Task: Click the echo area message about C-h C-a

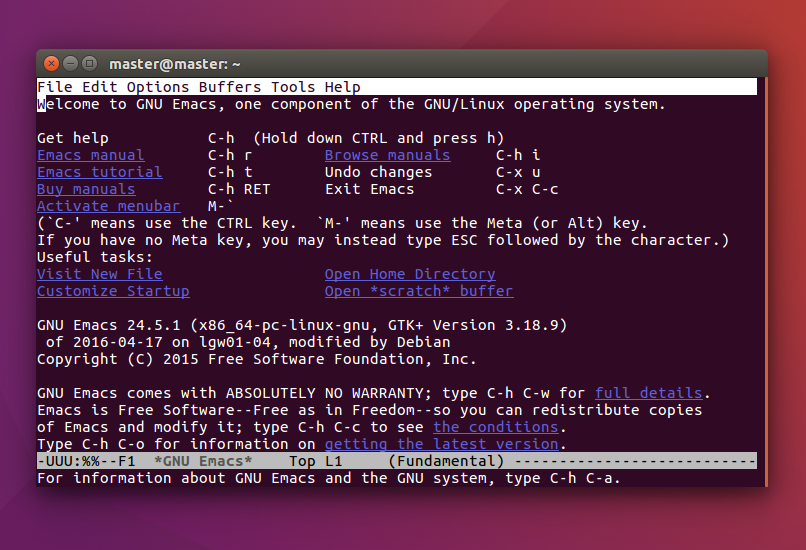Action: (x=328, y=479)
